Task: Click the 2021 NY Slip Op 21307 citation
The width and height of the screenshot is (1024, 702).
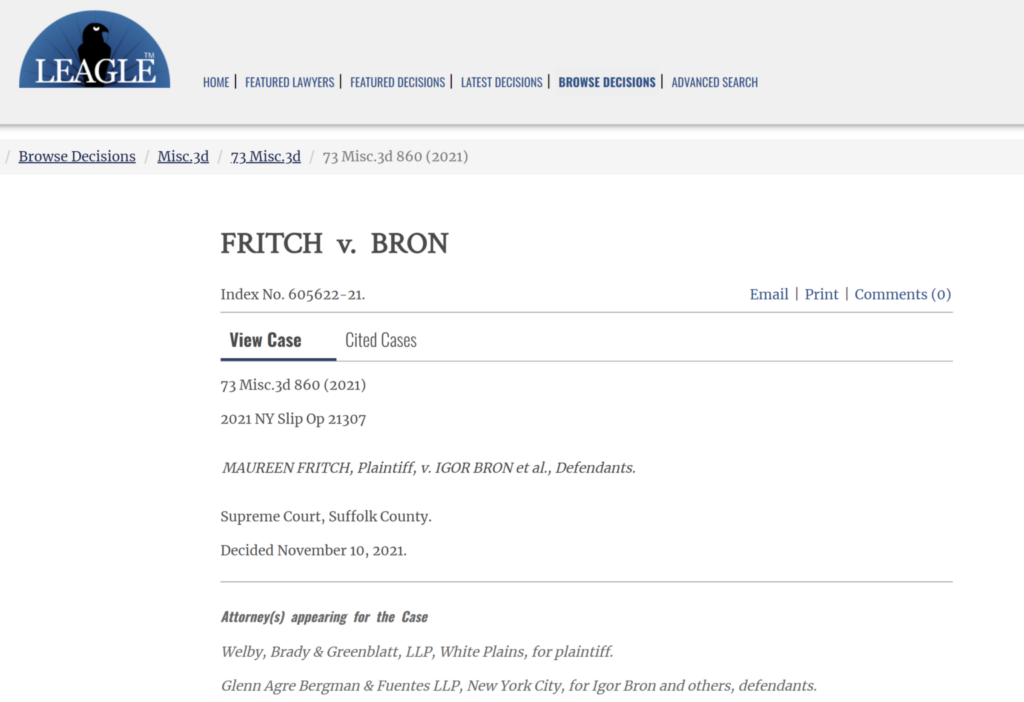Action: point(293,419)
